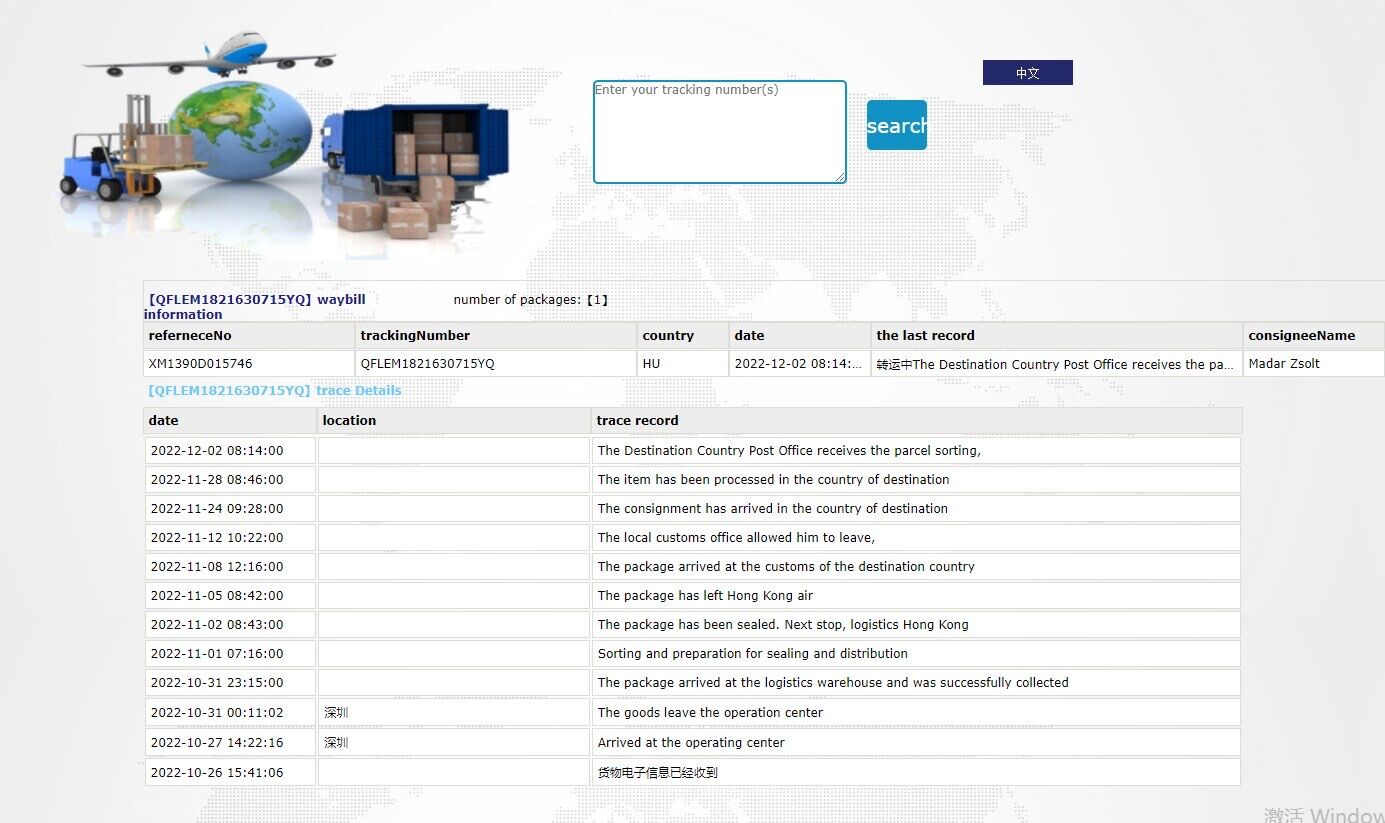Switch language with the 中文 button
The image size is (1385, 823).
coord(1028,73)
